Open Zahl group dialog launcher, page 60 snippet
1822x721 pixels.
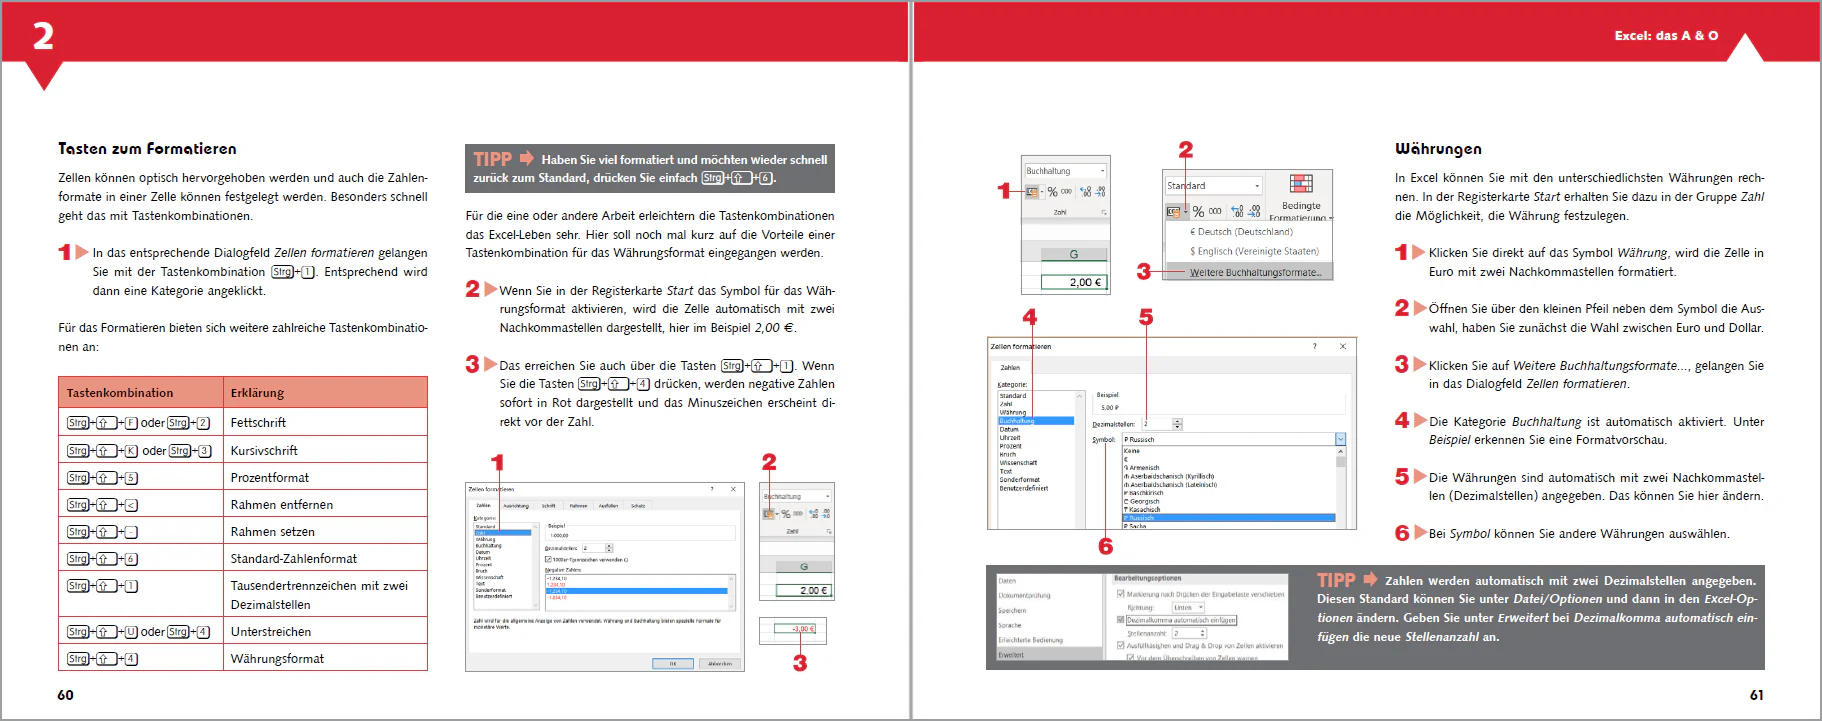(829, 531)
